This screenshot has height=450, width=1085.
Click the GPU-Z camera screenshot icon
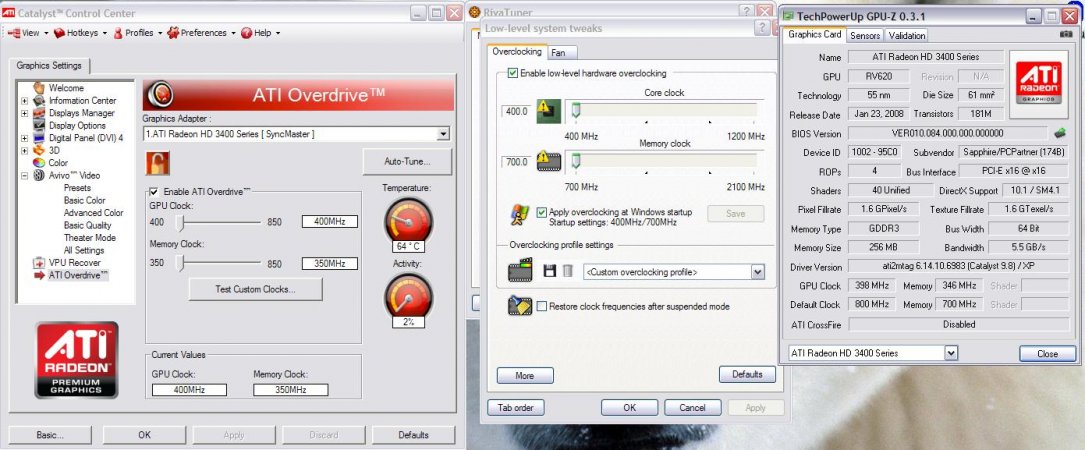click(x=1066, y=35)
